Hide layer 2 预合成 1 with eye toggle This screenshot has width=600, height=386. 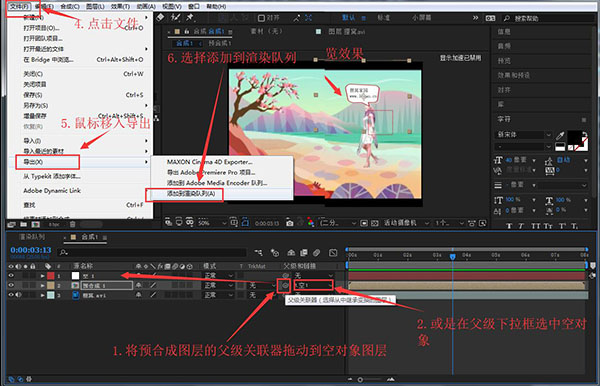(x=11, y=285)
